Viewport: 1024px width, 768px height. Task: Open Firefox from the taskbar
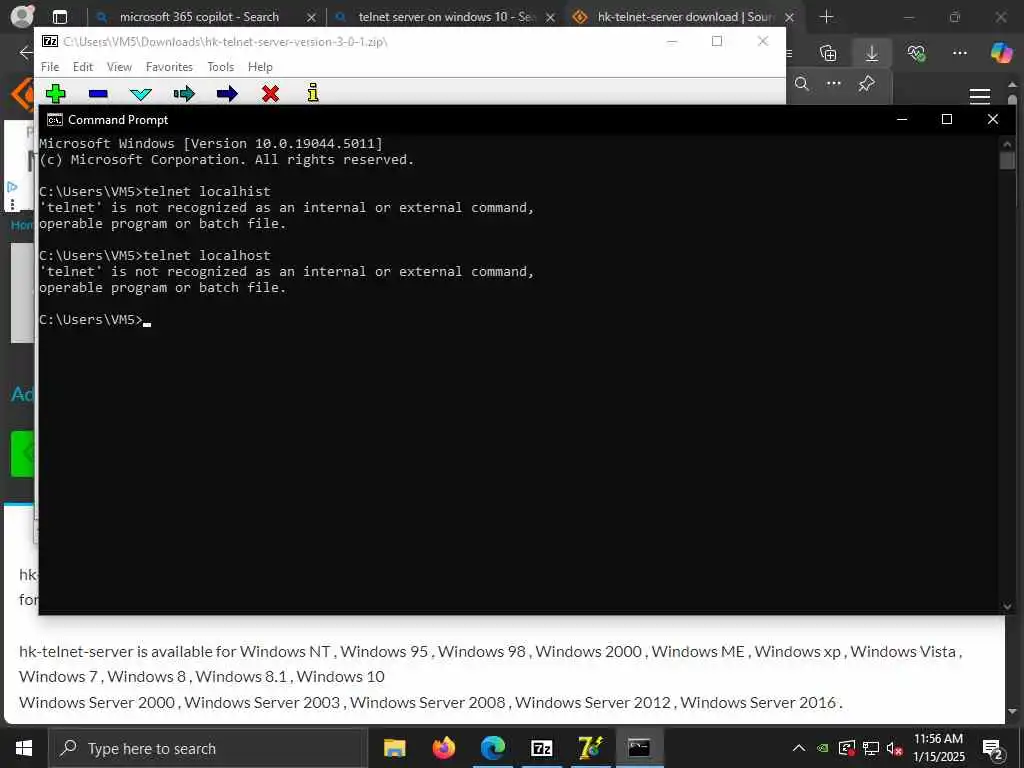point(443,748)
